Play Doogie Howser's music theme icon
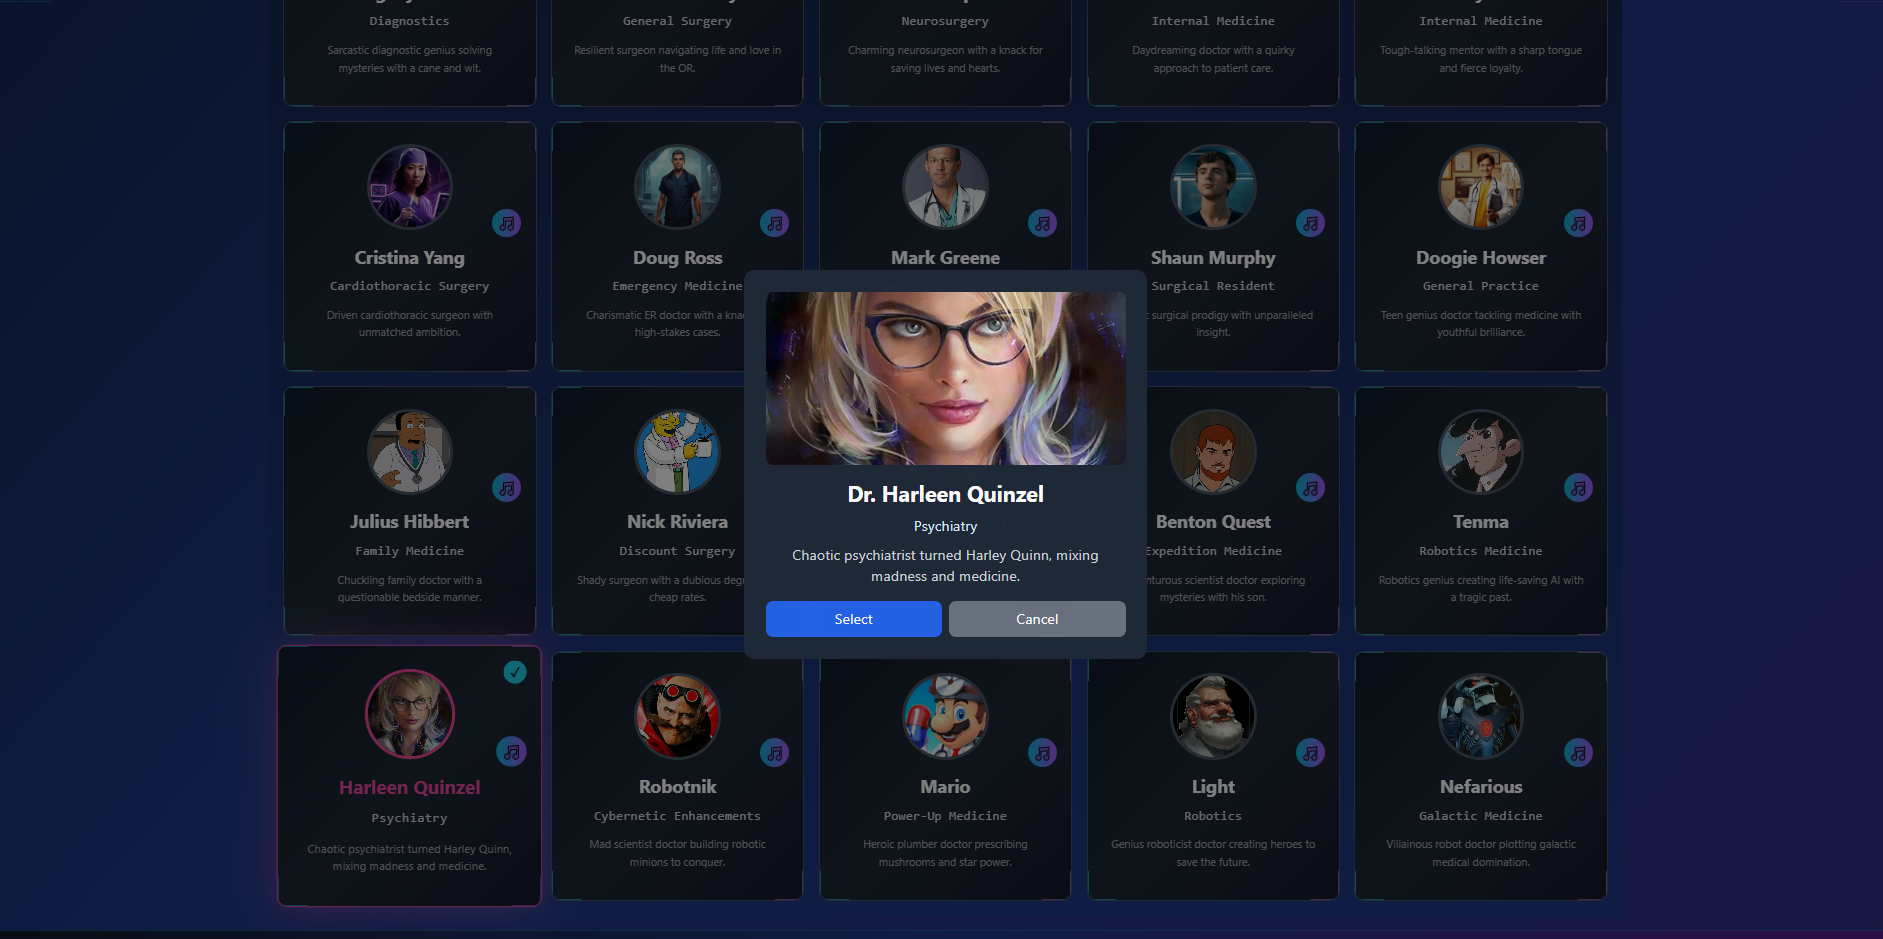The height and width of the screenshot is (939, 1883). pyautogui.click(x=1579, y=223)
